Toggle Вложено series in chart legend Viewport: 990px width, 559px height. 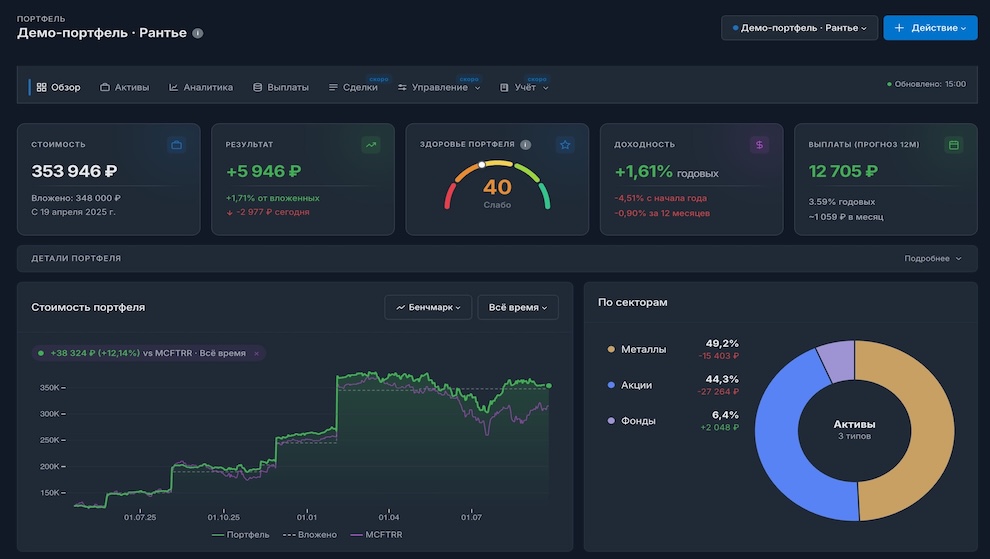tap(309, 535)
